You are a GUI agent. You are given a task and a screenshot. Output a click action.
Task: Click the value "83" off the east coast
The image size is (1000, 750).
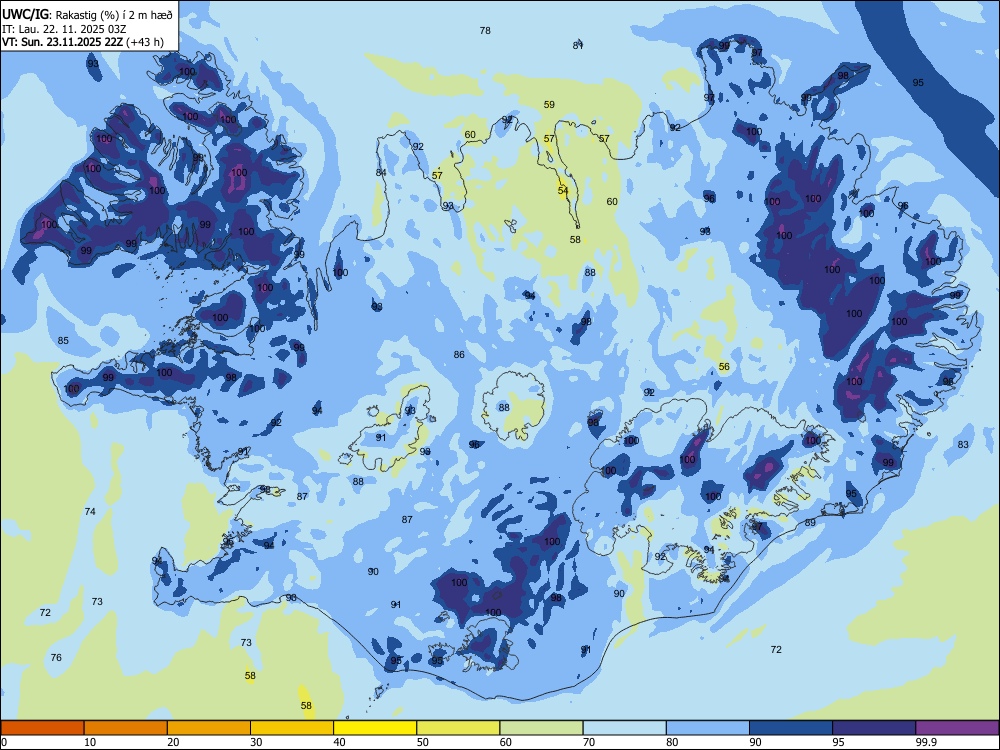click(963, 445)
